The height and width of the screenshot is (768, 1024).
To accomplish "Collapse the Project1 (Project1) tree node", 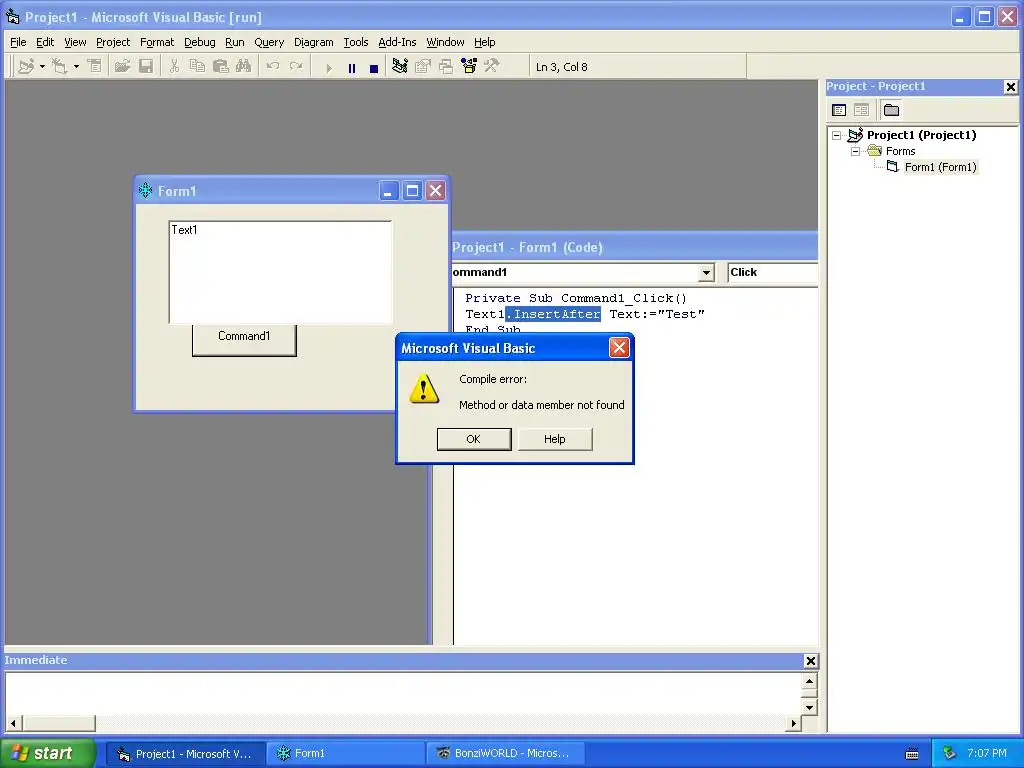I will pos(837,135).
